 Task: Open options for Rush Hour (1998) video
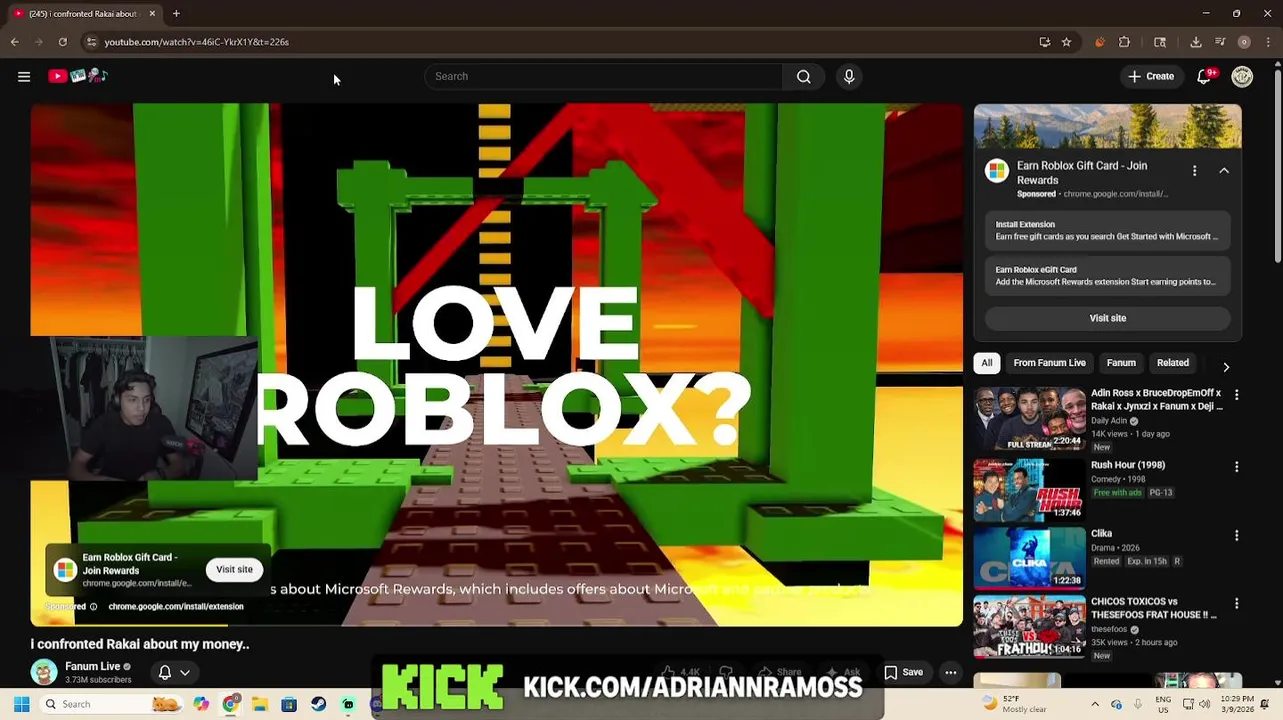pyautogui.click(x=1236, y=466)
